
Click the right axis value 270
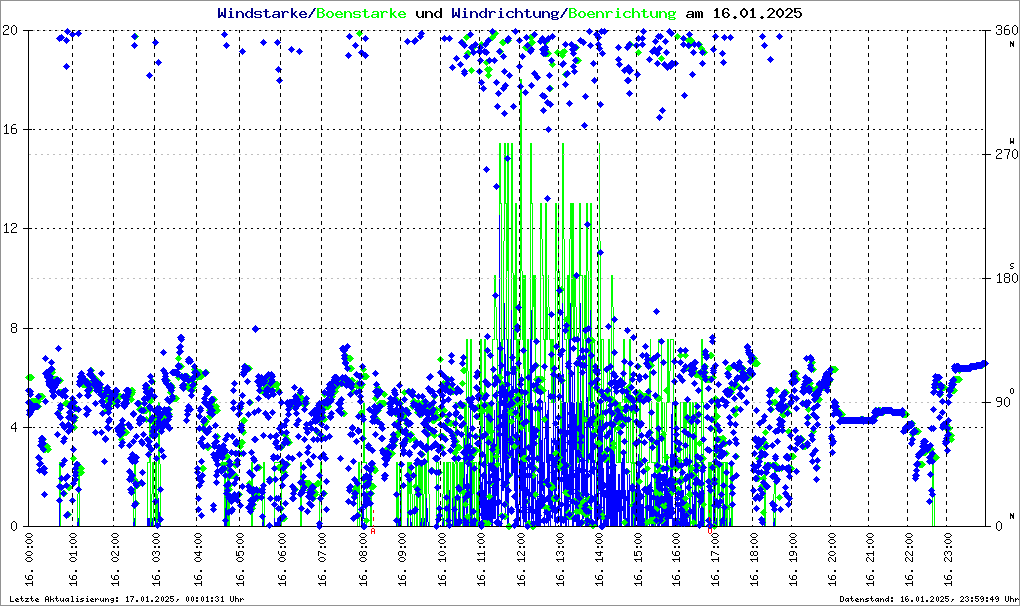[x=1006, y=154]
